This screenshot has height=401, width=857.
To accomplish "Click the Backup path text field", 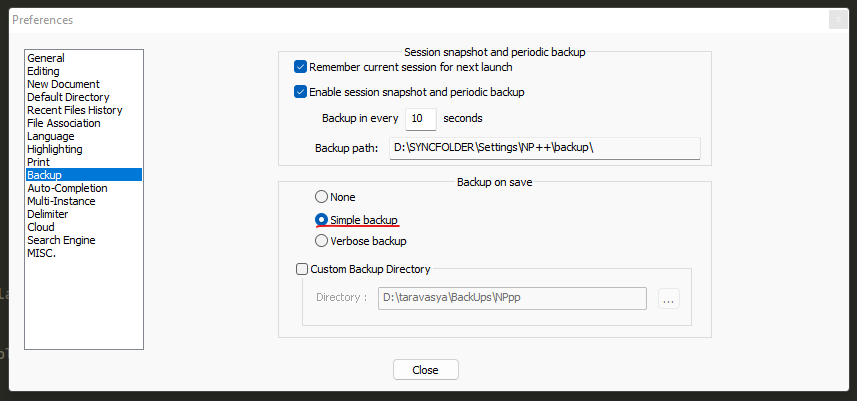I will coord(544,148).
